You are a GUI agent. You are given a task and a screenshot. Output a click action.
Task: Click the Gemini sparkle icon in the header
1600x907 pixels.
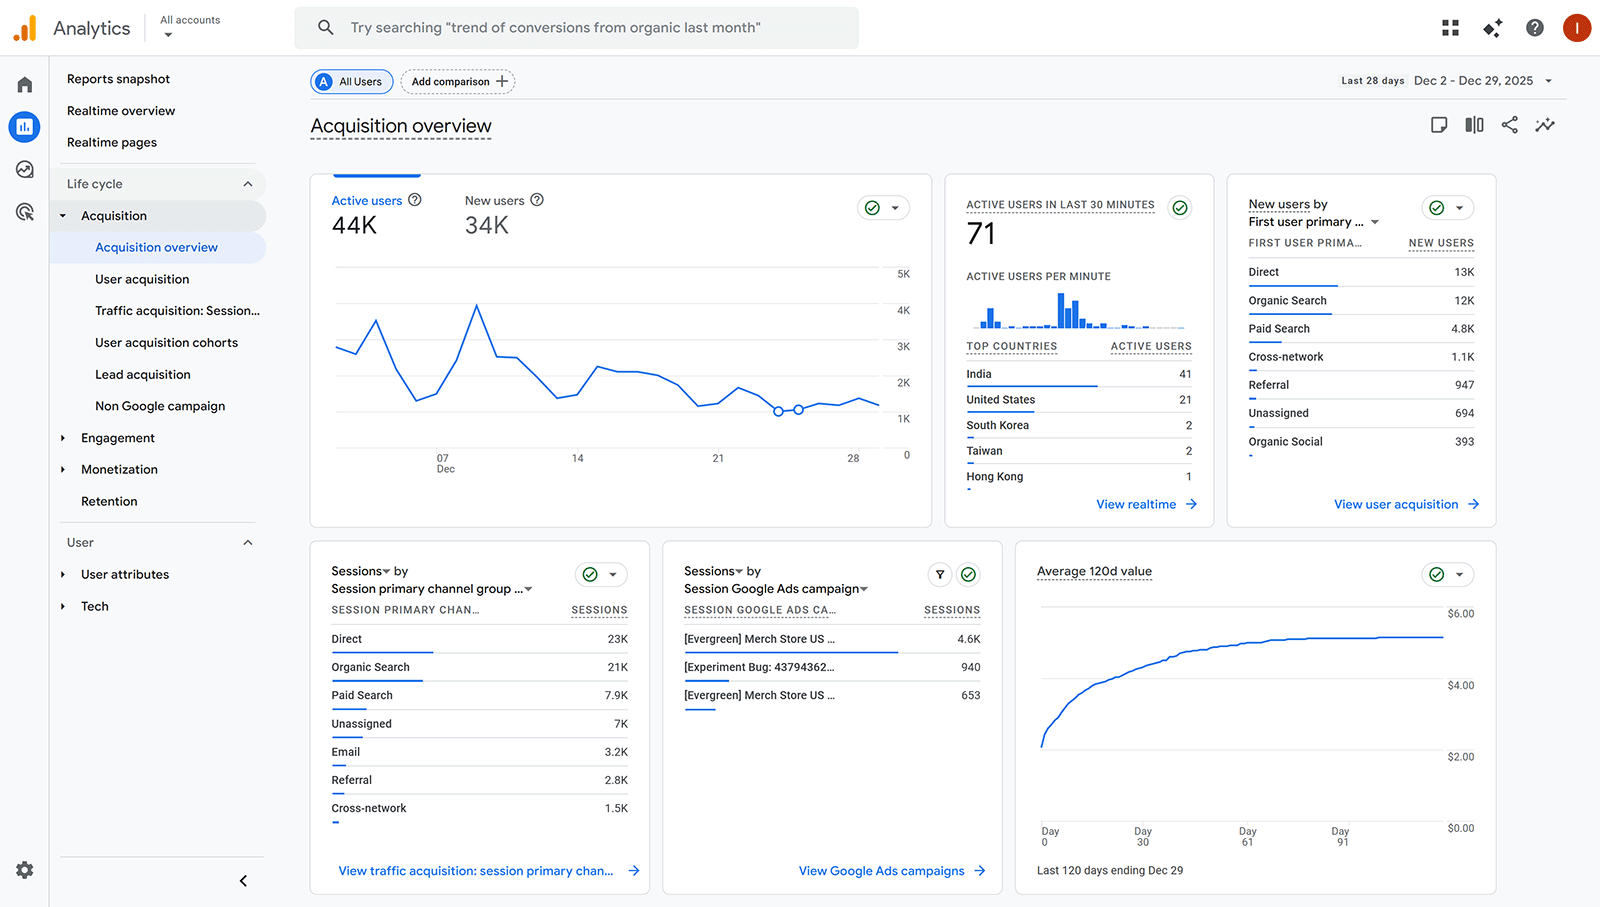coord(1492,27)
